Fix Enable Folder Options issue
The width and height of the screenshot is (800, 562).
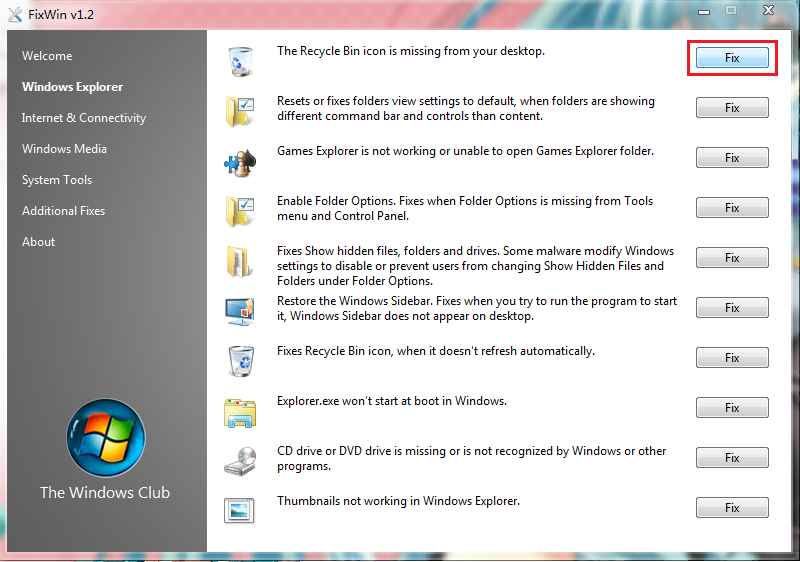732,208
